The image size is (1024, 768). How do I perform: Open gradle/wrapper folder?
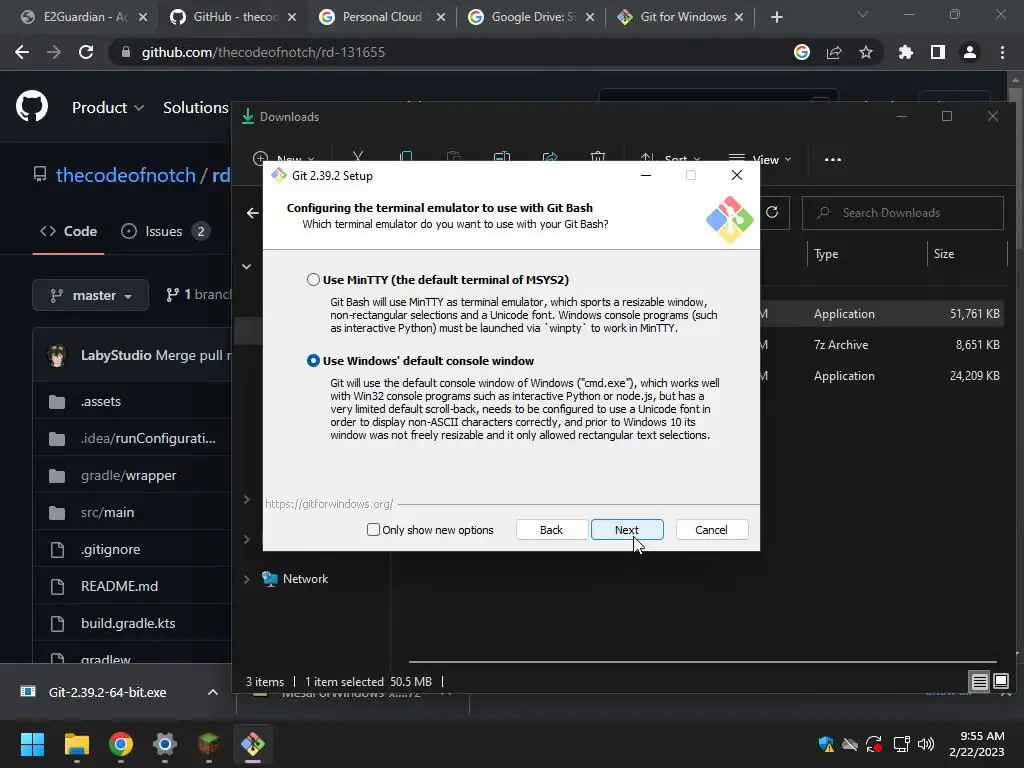tap(129, 475)
